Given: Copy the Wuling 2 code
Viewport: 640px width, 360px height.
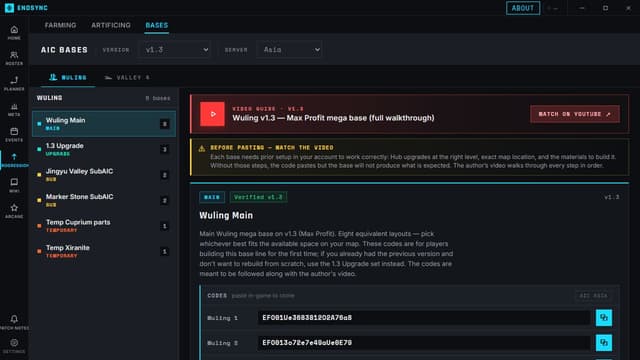Looking at the screenshot, I should tap(604, 342).
